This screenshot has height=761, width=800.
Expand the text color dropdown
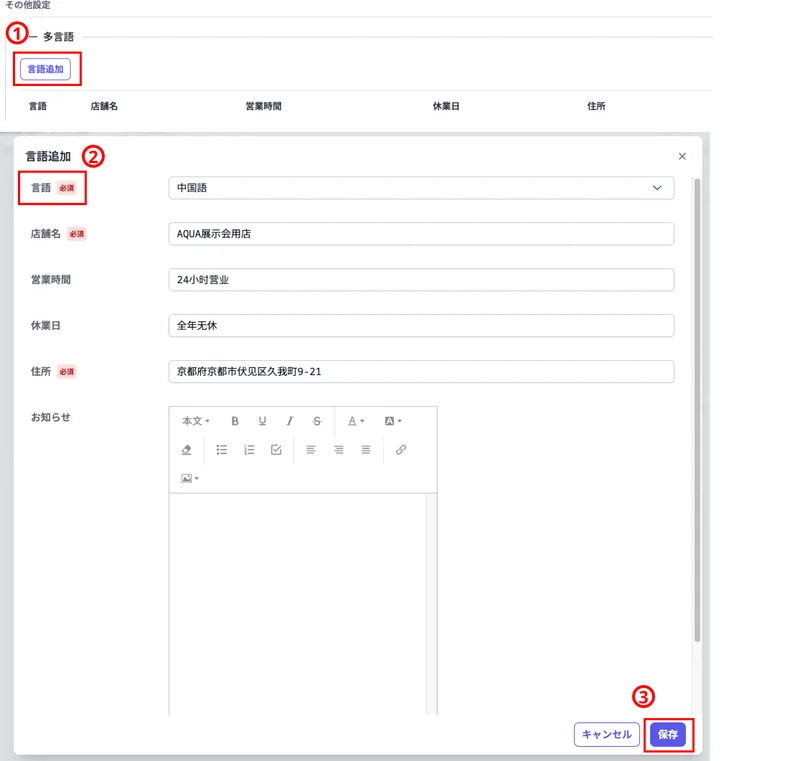tap(356, 420)
